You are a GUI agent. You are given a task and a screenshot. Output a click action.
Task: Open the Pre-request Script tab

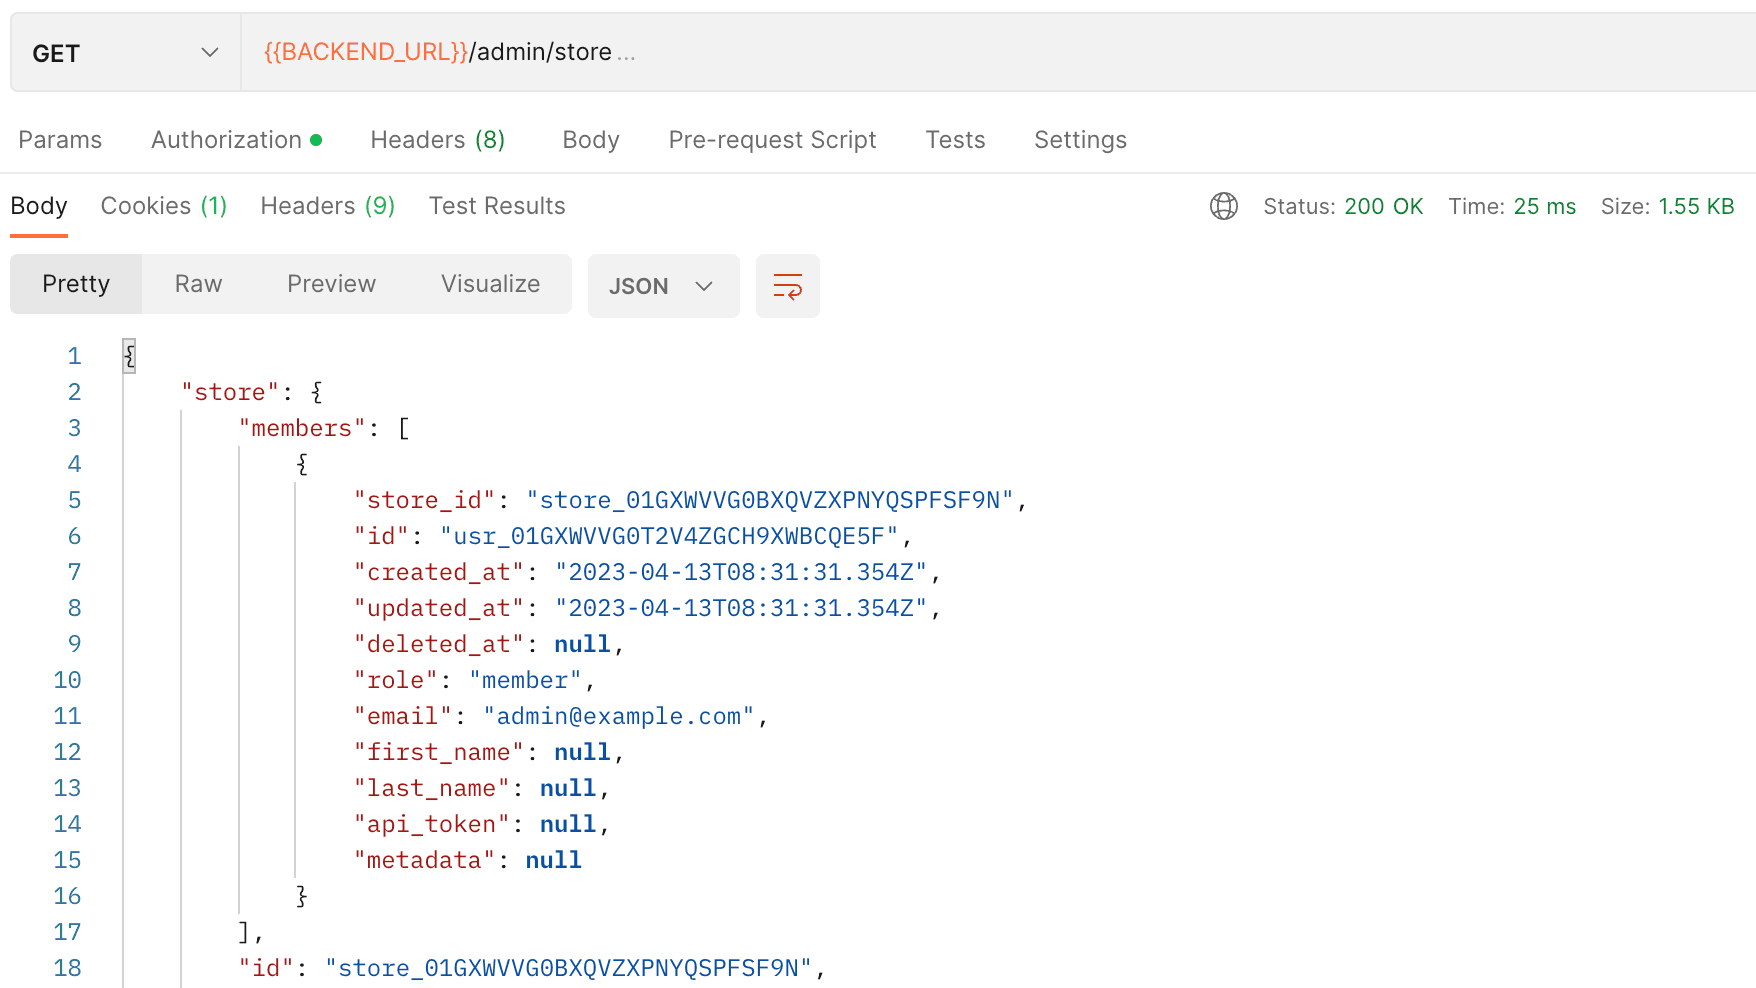(x=771, y=140)
